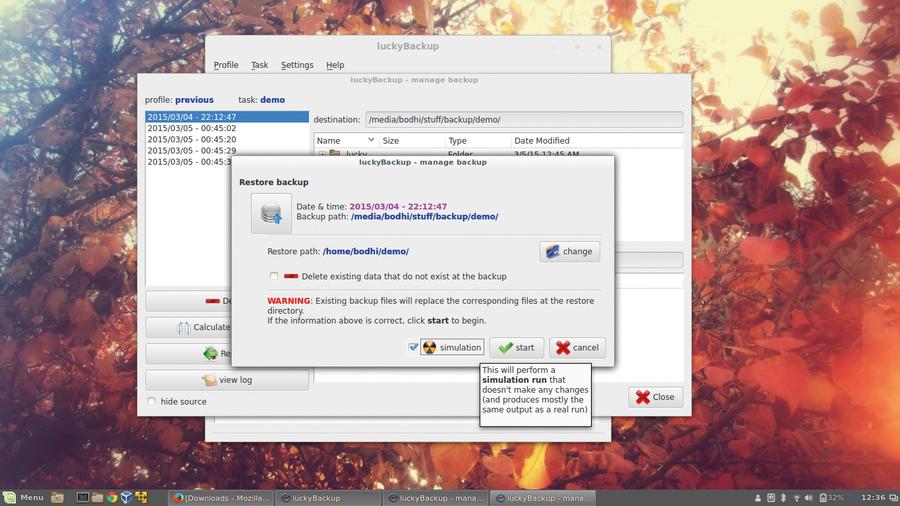This screenshot has height=506, width=900.
Task: Uncheck the simulation checkbox
Action: (x=413, y=347)
